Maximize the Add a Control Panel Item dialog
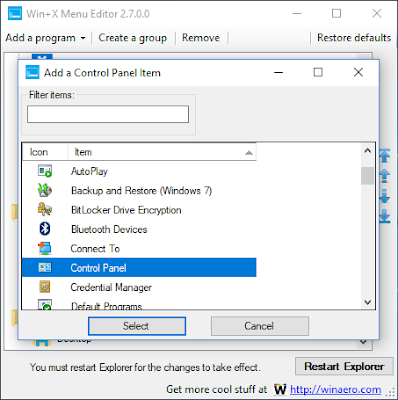This screenshot has width=398, height=400. tap(318, 72)
